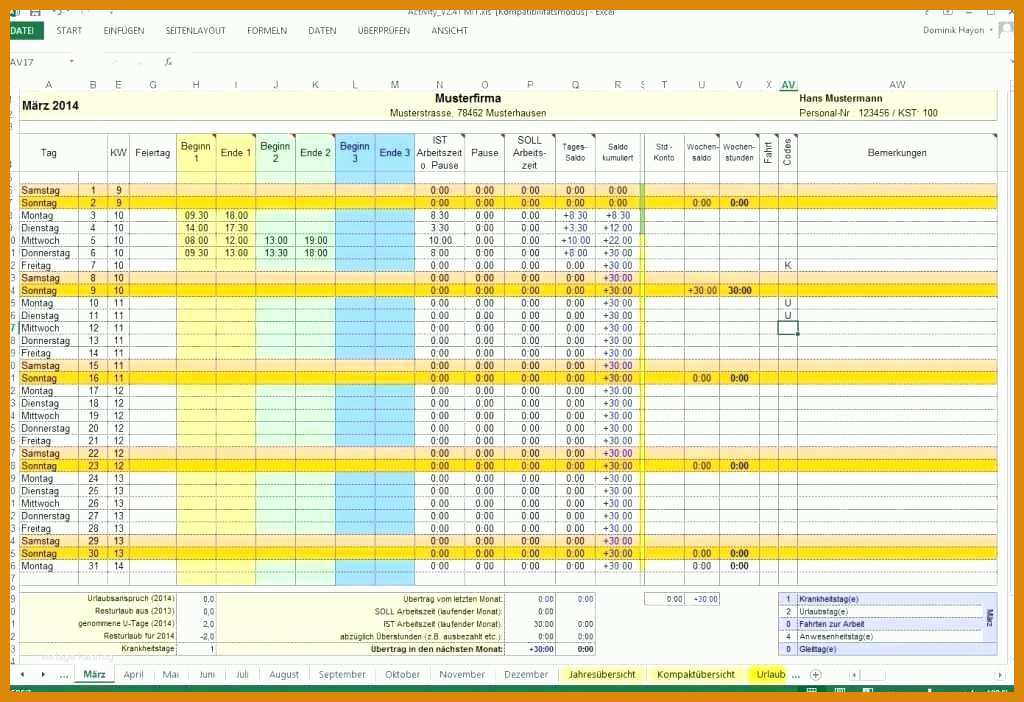
Task: Switch to the November sheet tab
Action: (462, 675)
